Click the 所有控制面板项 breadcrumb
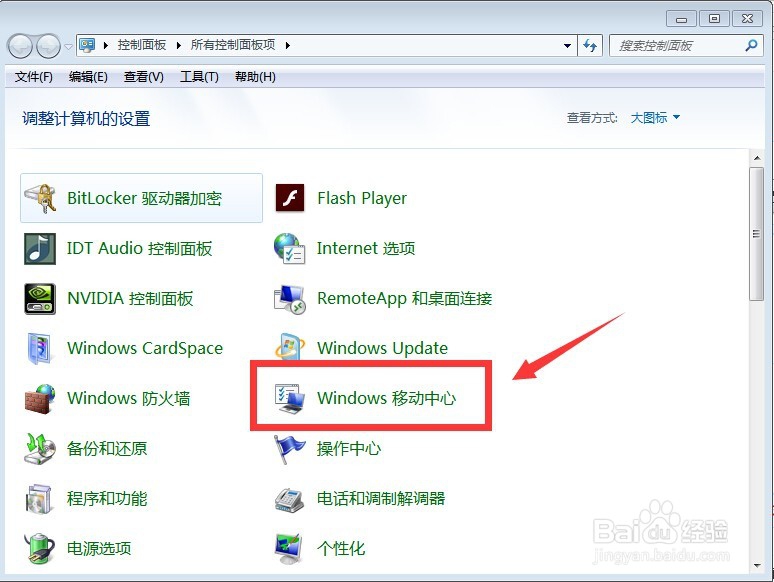The image size is (774, 582). pyautogui.click(x=232, y=45)
